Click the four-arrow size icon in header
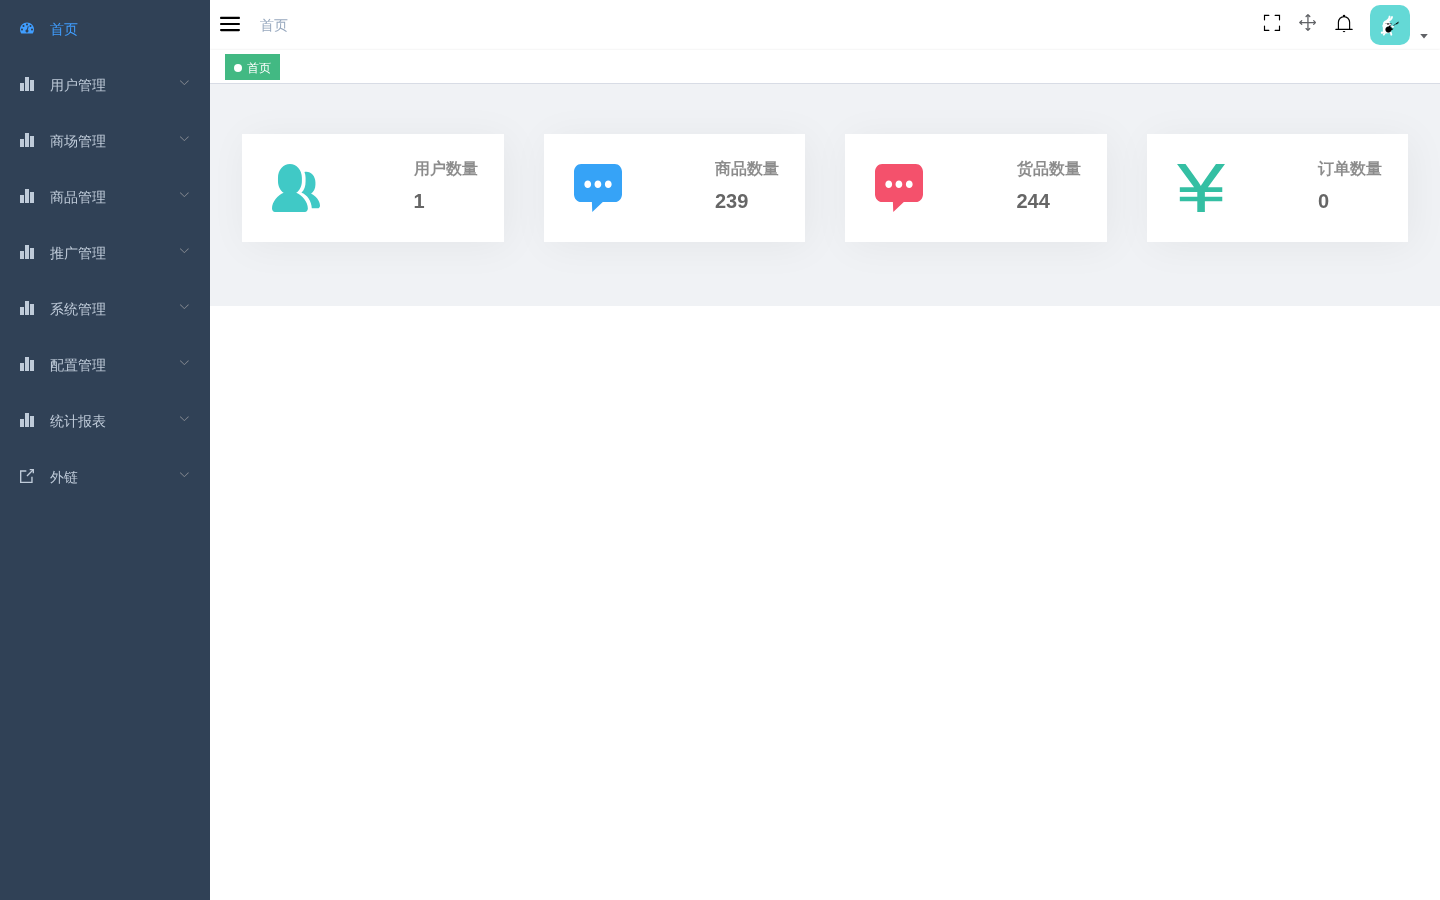The width and height of the screenshot is (1440, 900). (x=1307, y=23)
